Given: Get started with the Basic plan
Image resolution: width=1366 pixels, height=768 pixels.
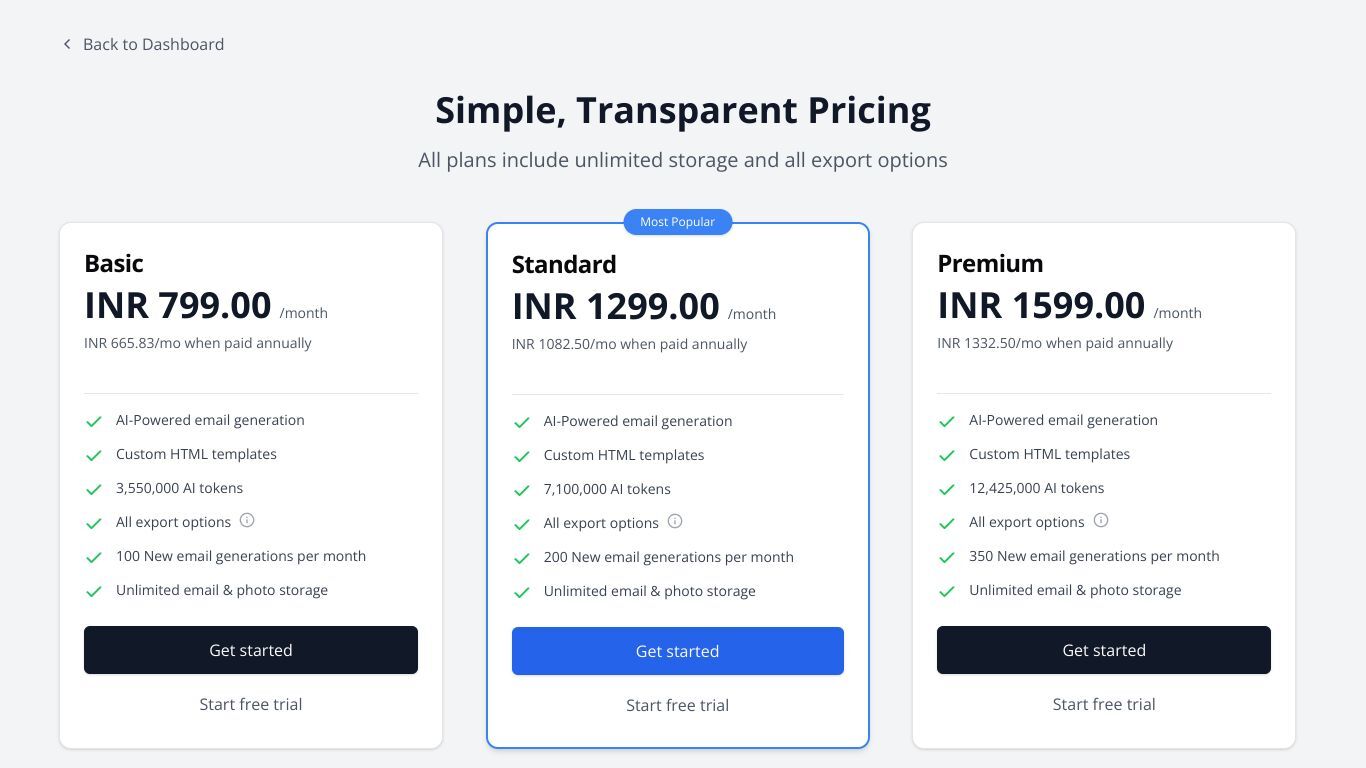Looking at the screenshot, I should (x=251, y=650).
